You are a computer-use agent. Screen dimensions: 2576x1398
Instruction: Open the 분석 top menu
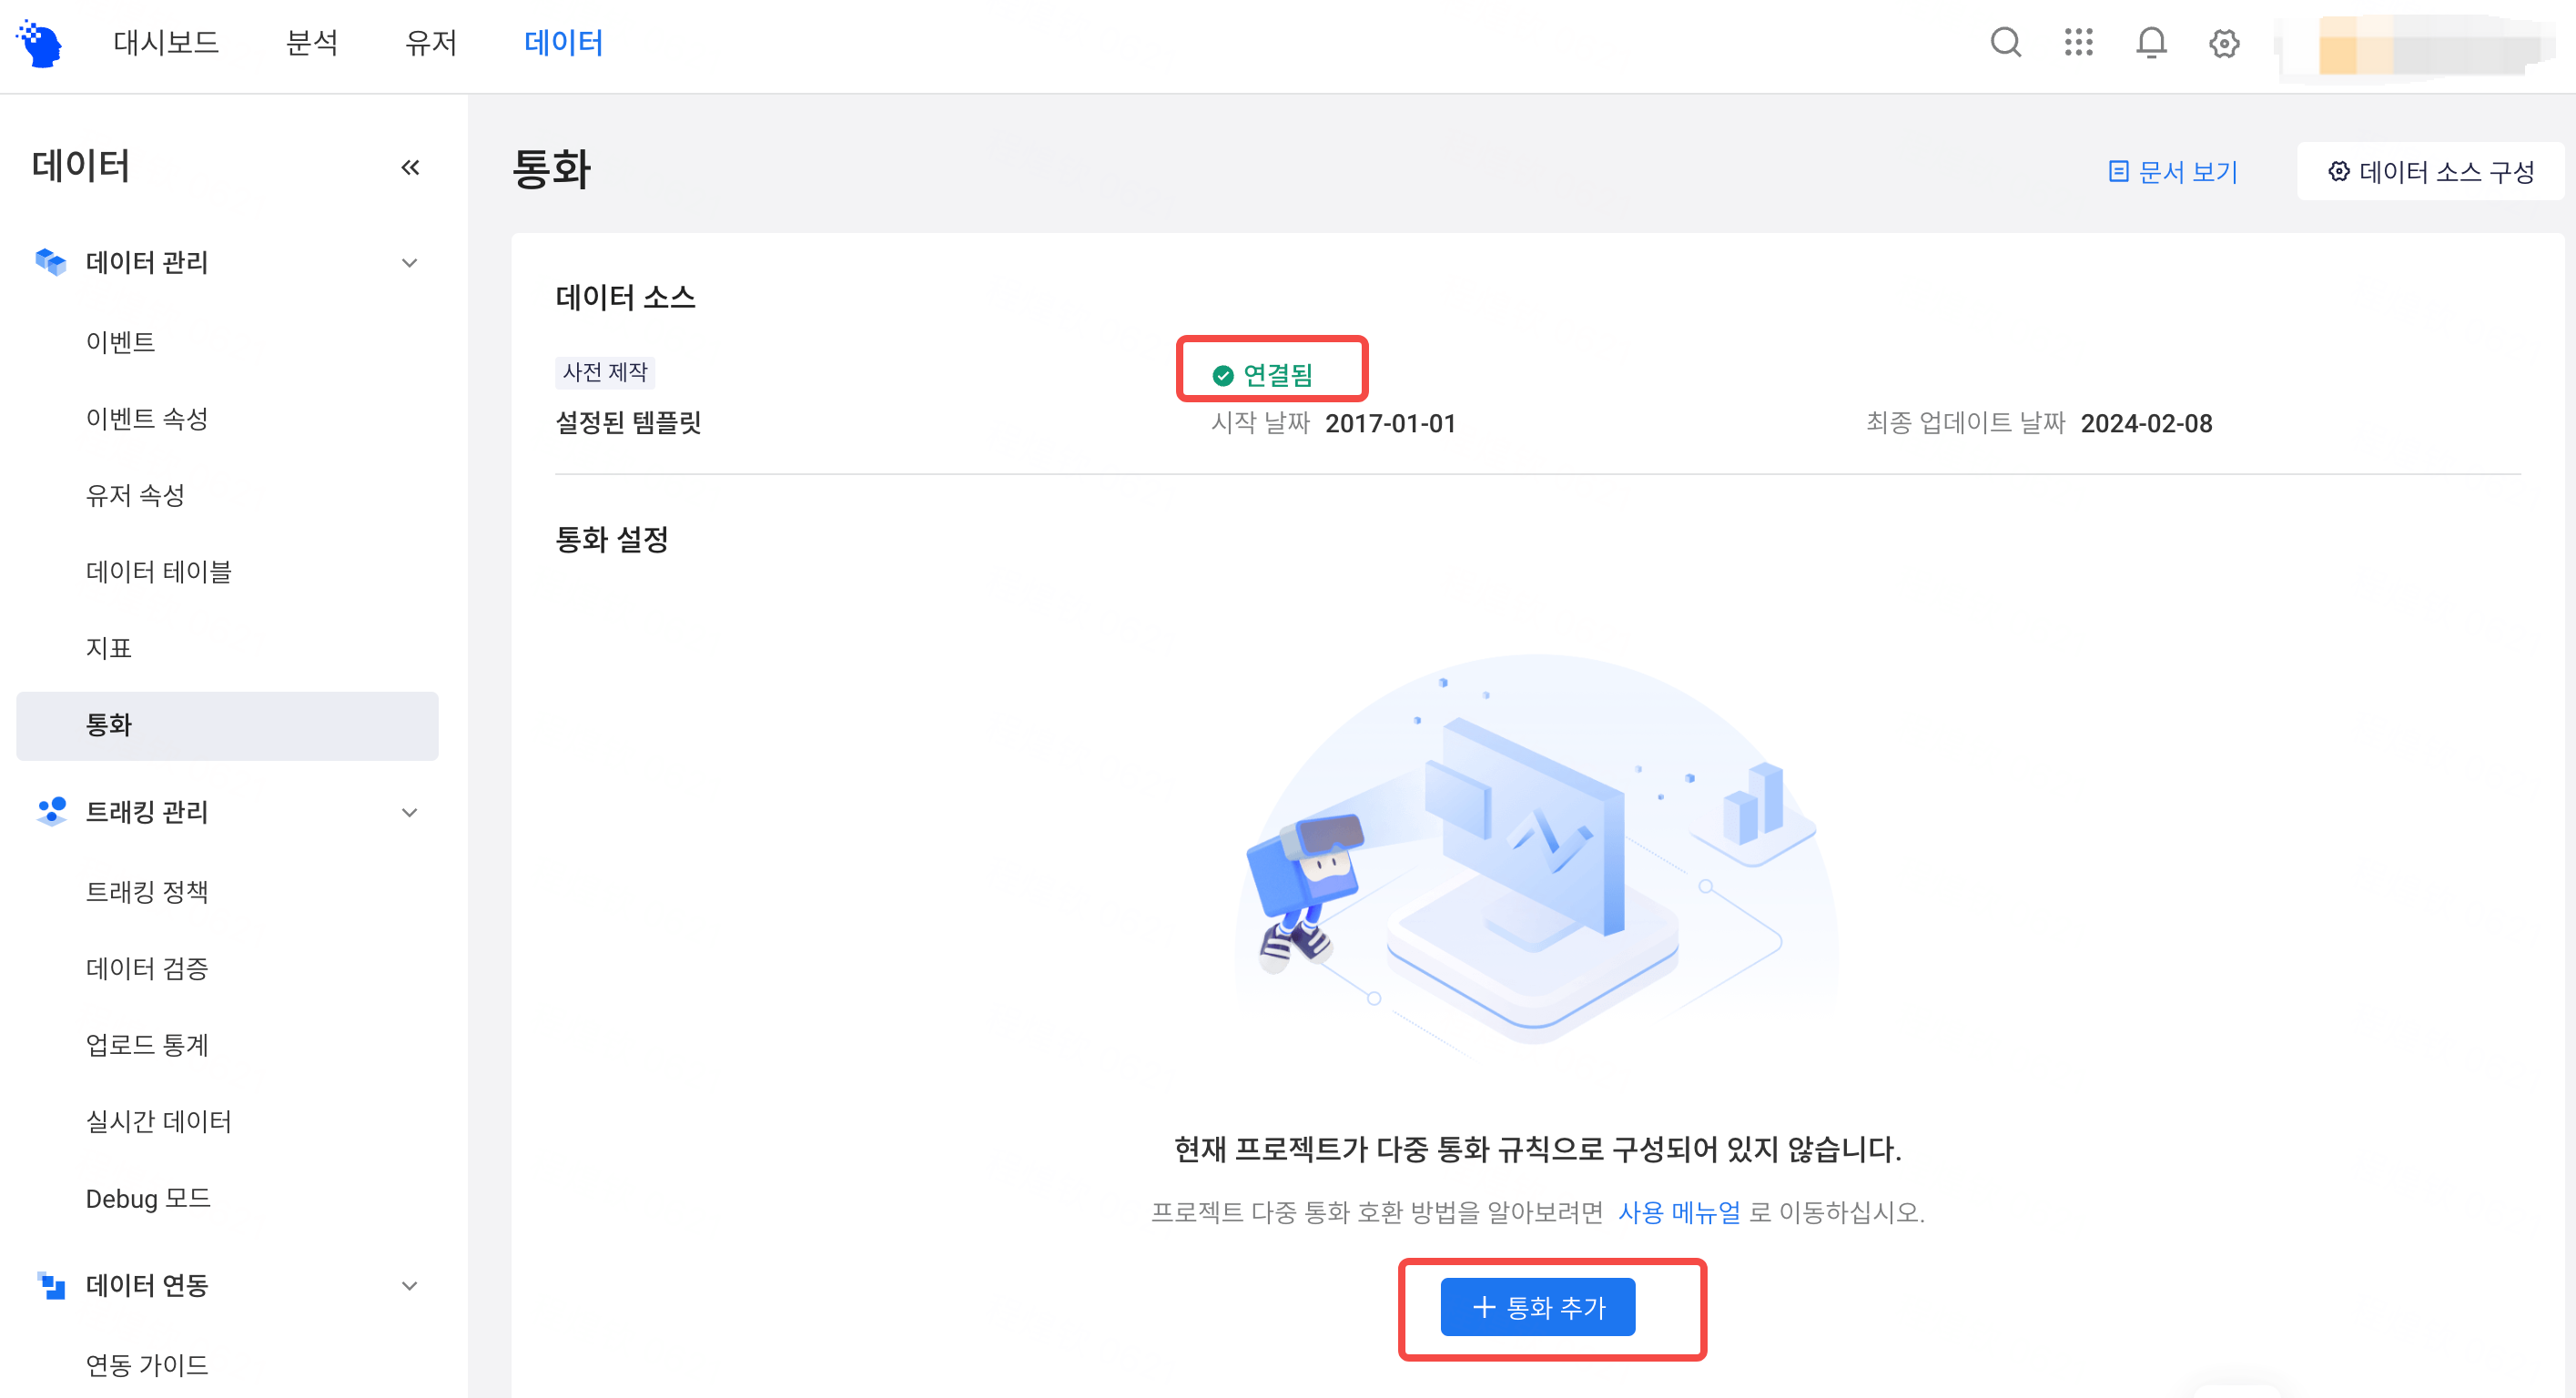tap(312, 43)
